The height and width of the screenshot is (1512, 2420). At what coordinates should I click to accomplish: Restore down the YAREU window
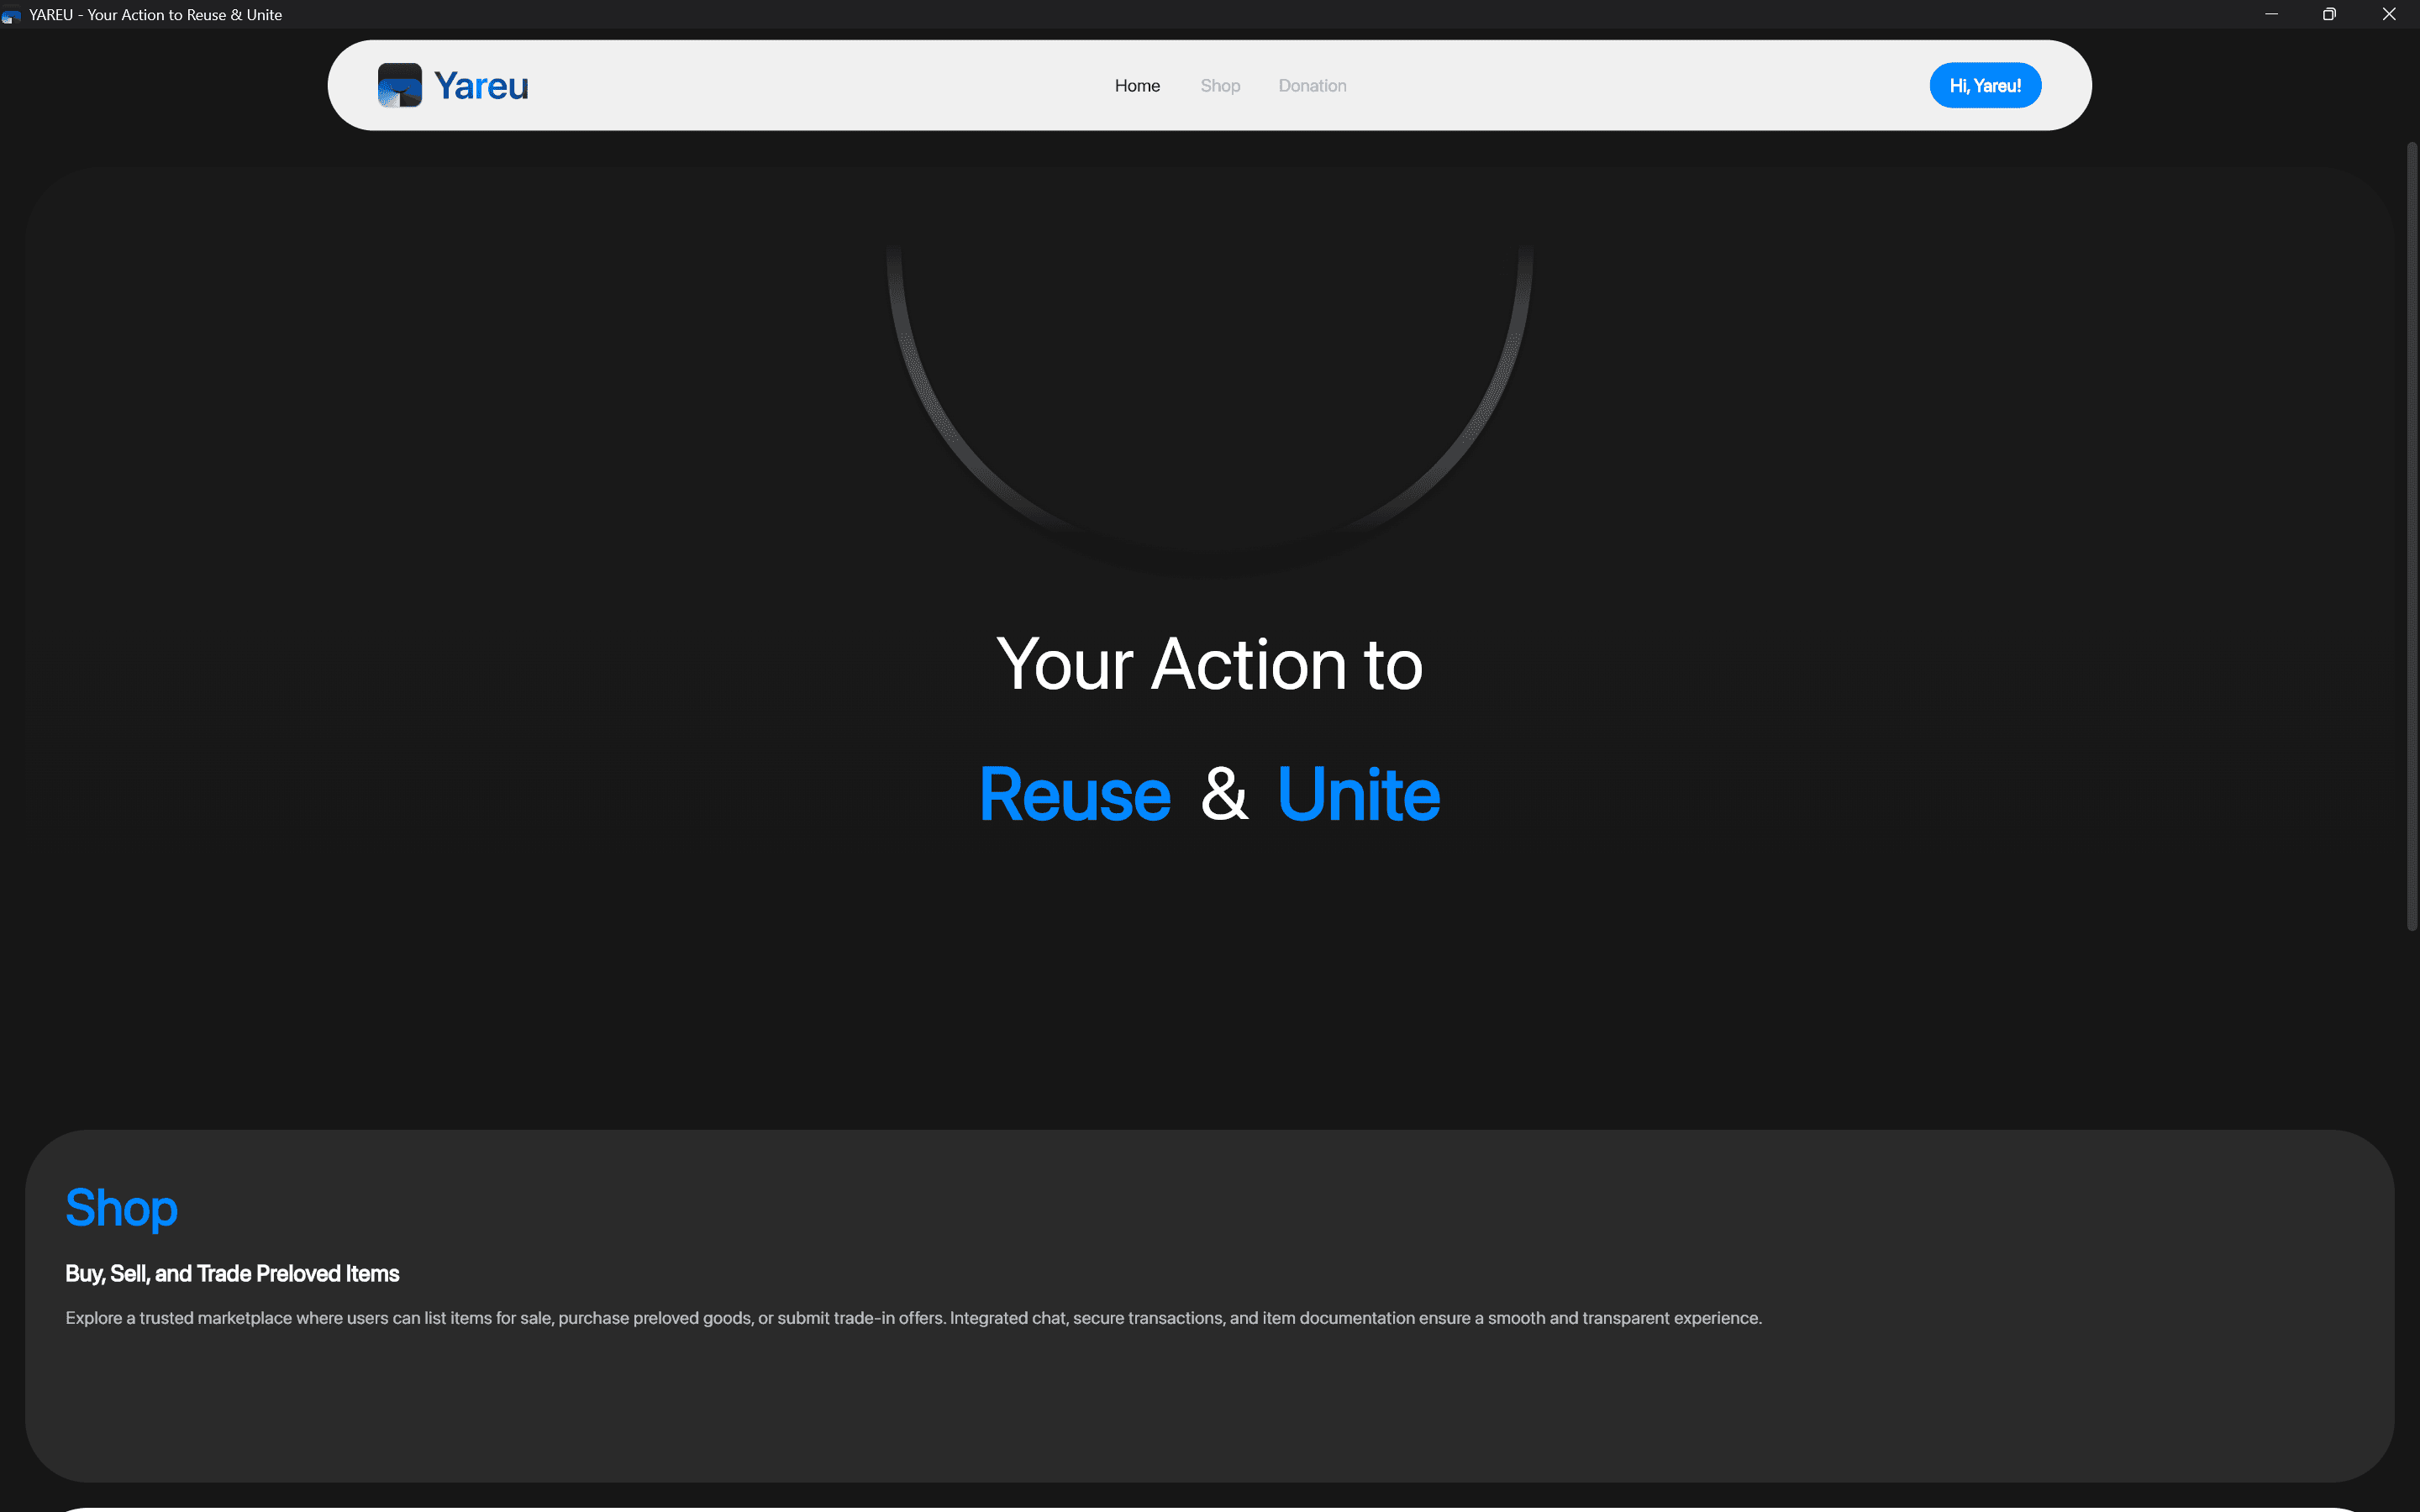[x=2329, y=14]
